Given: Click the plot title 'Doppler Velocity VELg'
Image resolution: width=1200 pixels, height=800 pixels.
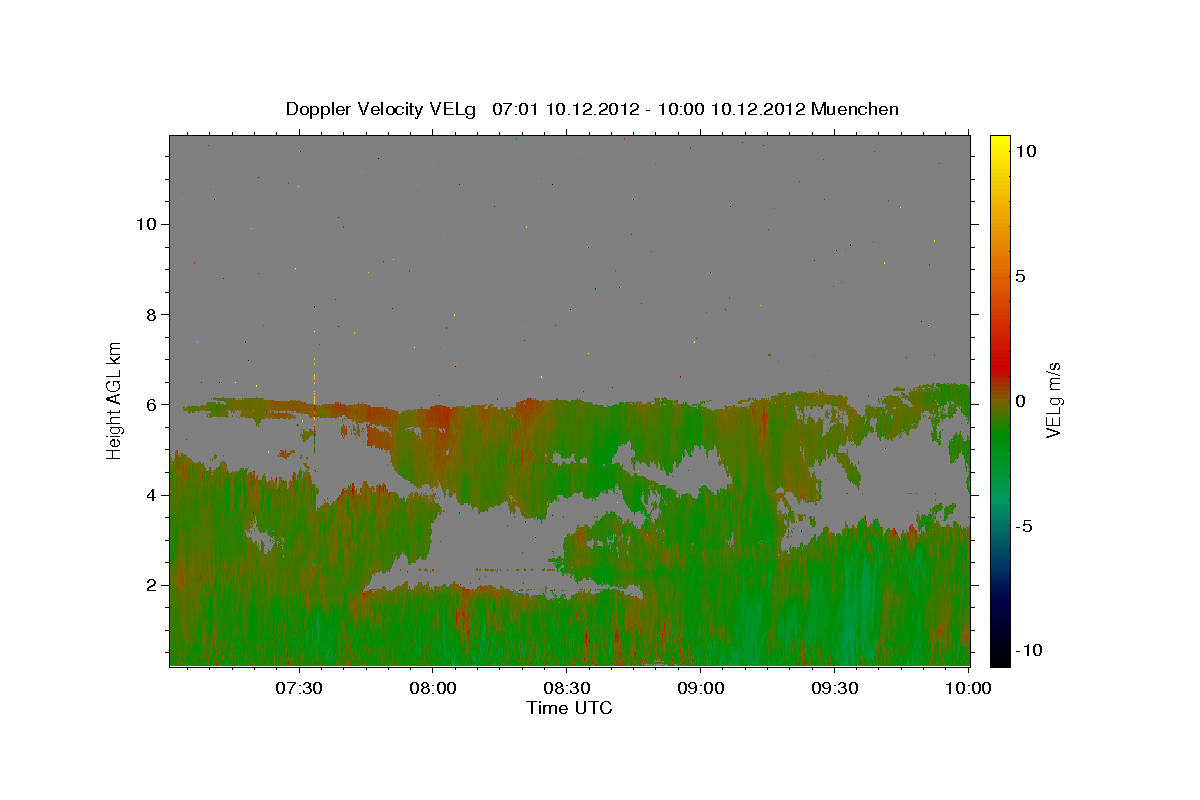Looking at the screenshot, I should [x=383, y=109].
